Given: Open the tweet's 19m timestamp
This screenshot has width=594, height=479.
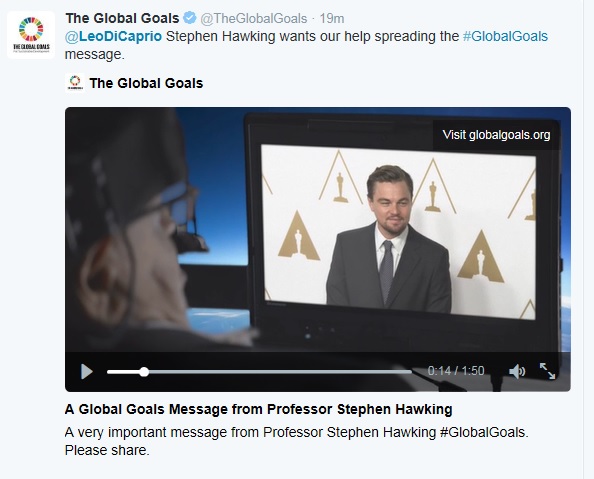Looking at the screenshot, I should [332, 18].
